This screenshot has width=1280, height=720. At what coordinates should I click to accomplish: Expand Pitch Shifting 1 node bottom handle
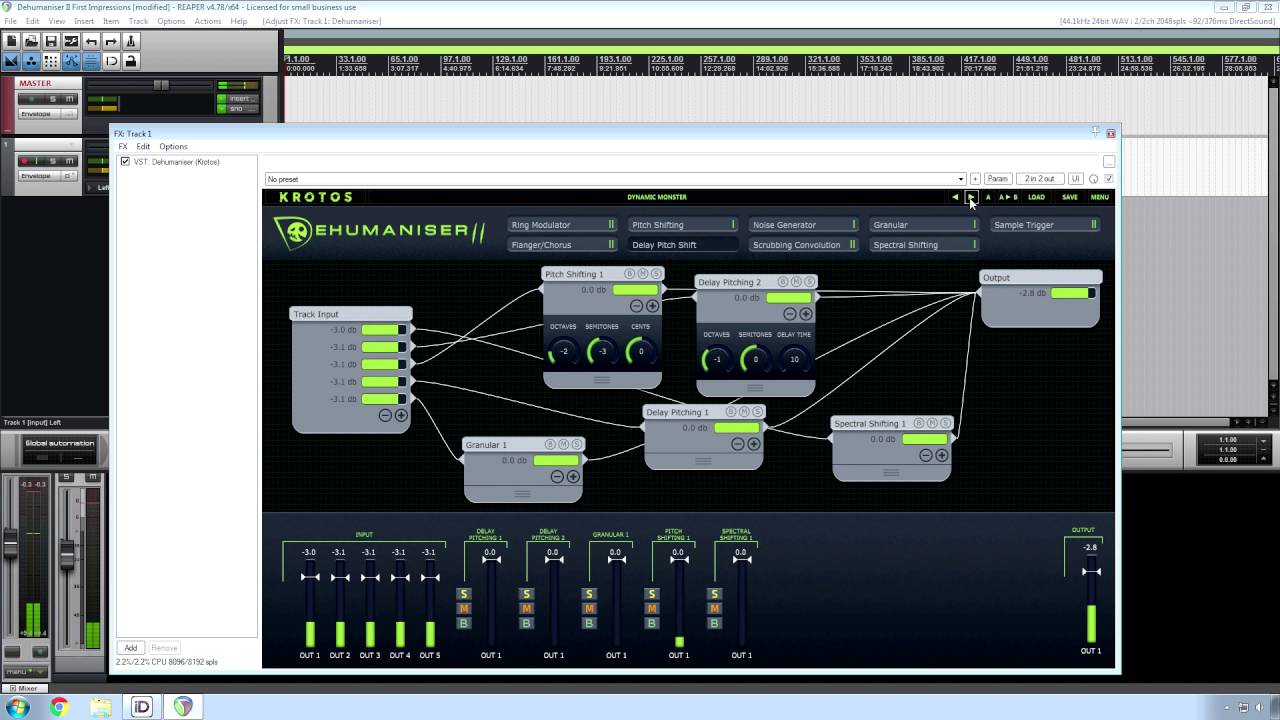point(602,380)
